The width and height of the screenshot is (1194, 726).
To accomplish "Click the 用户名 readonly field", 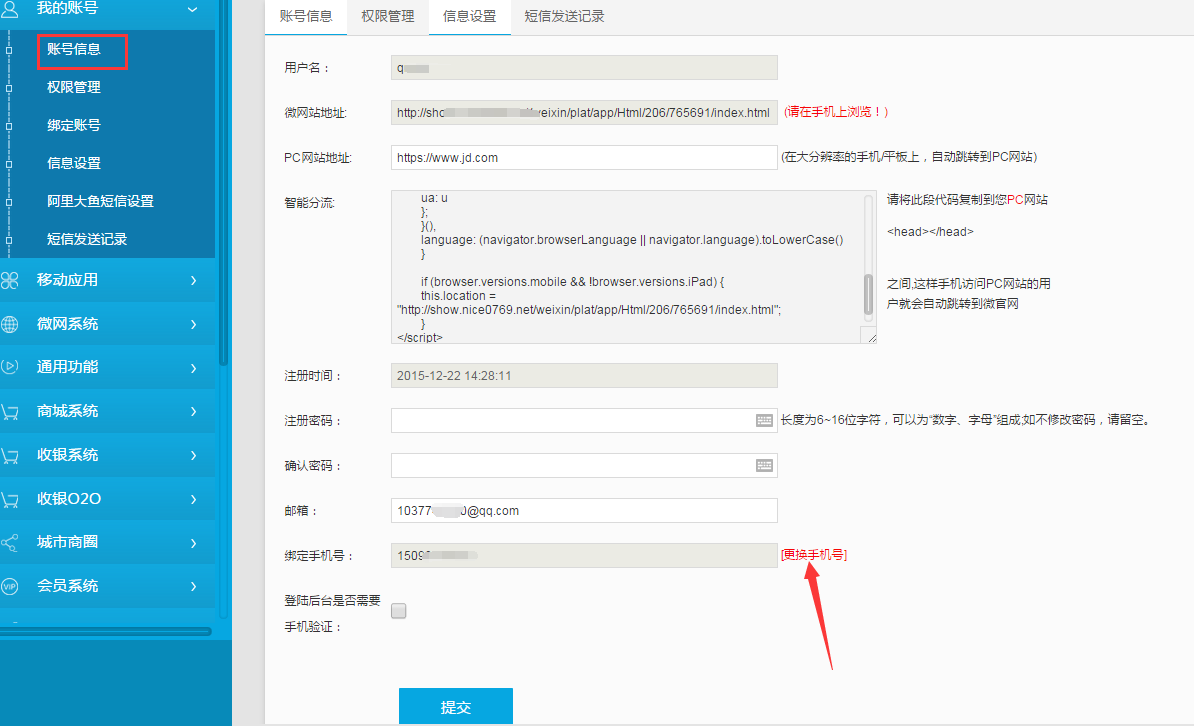I will (584, 68).
